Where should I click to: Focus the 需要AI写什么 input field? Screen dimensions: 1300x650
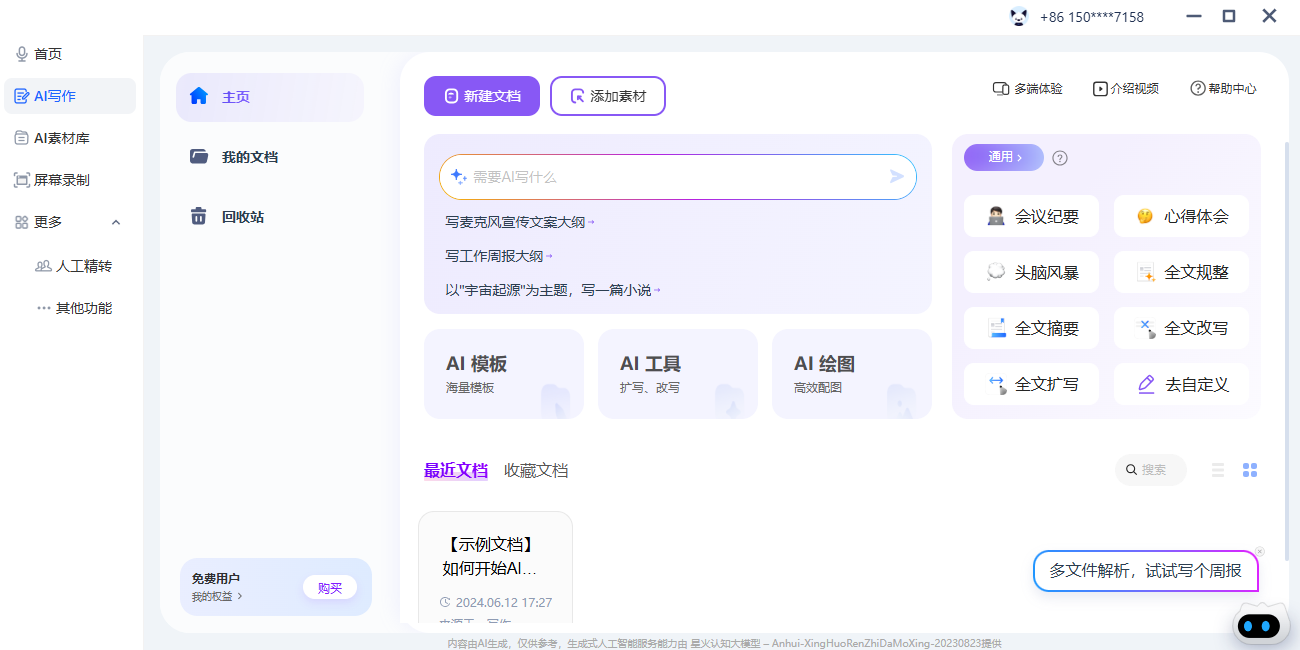(678, 177)
